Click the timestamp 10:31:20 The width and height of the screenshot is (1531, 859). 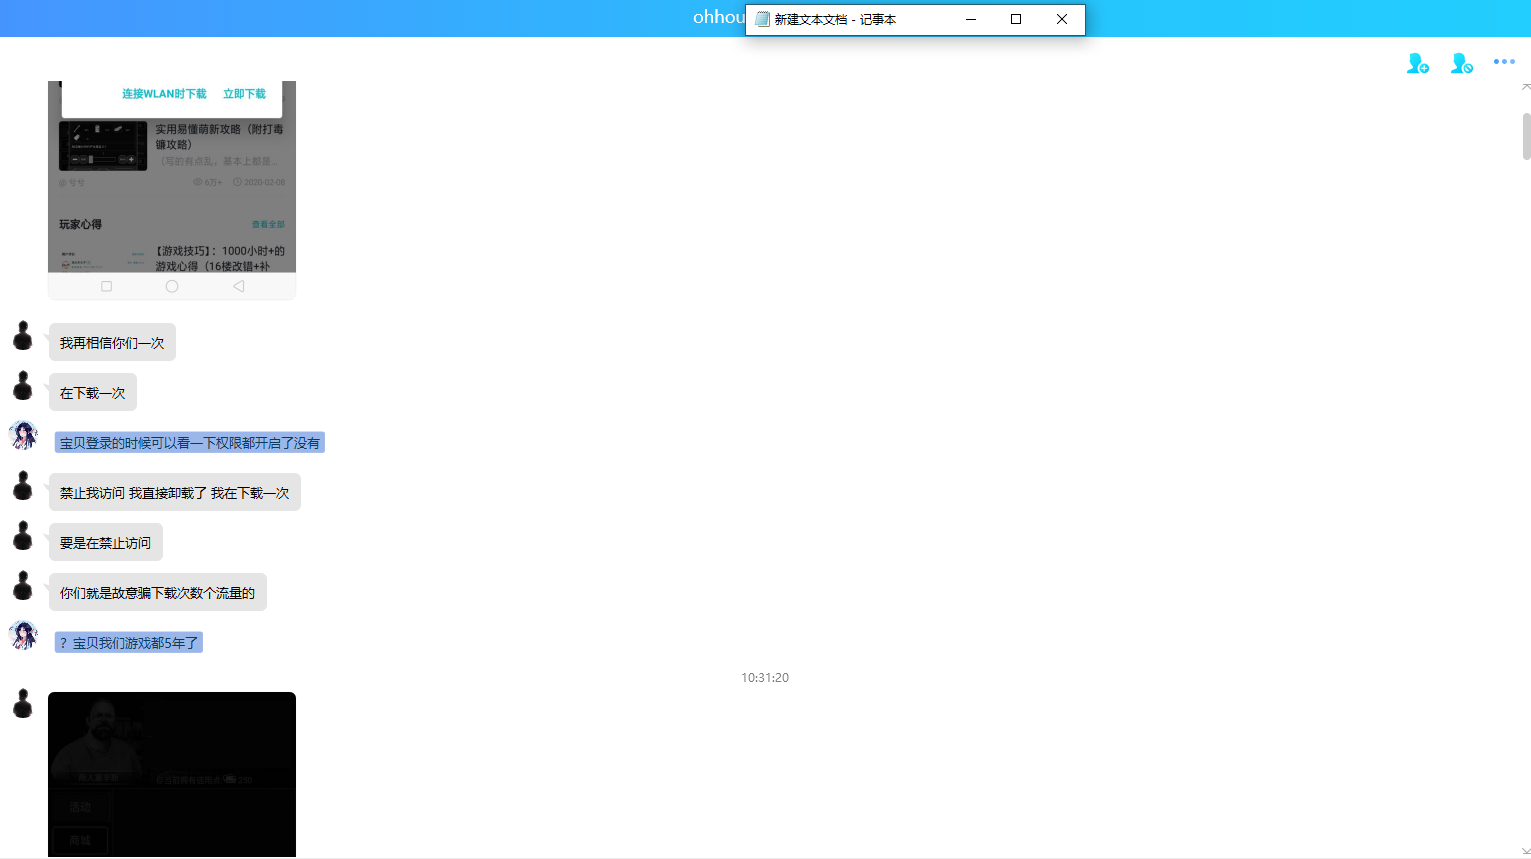(765, 677)
